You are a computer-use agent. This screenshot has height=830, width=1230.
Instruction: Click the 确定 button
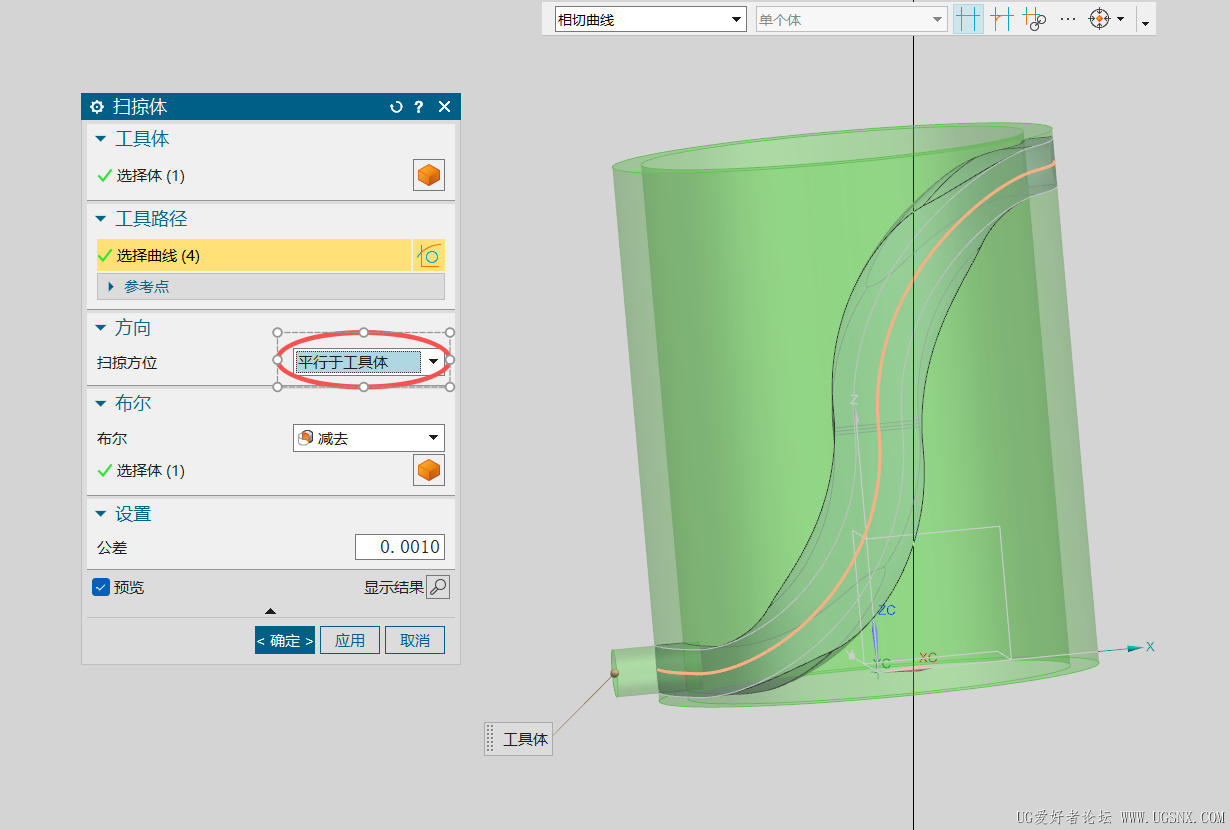[x=285, y=640]
